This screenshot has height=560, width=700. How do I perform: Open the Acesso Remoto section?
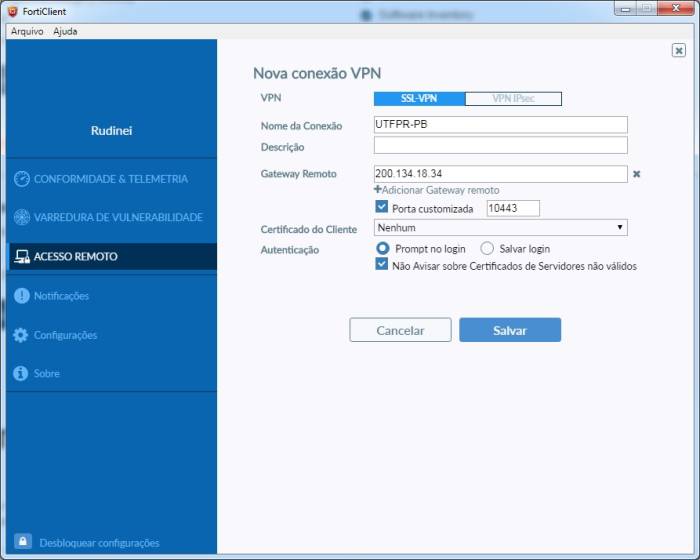[x=112, y=256]
